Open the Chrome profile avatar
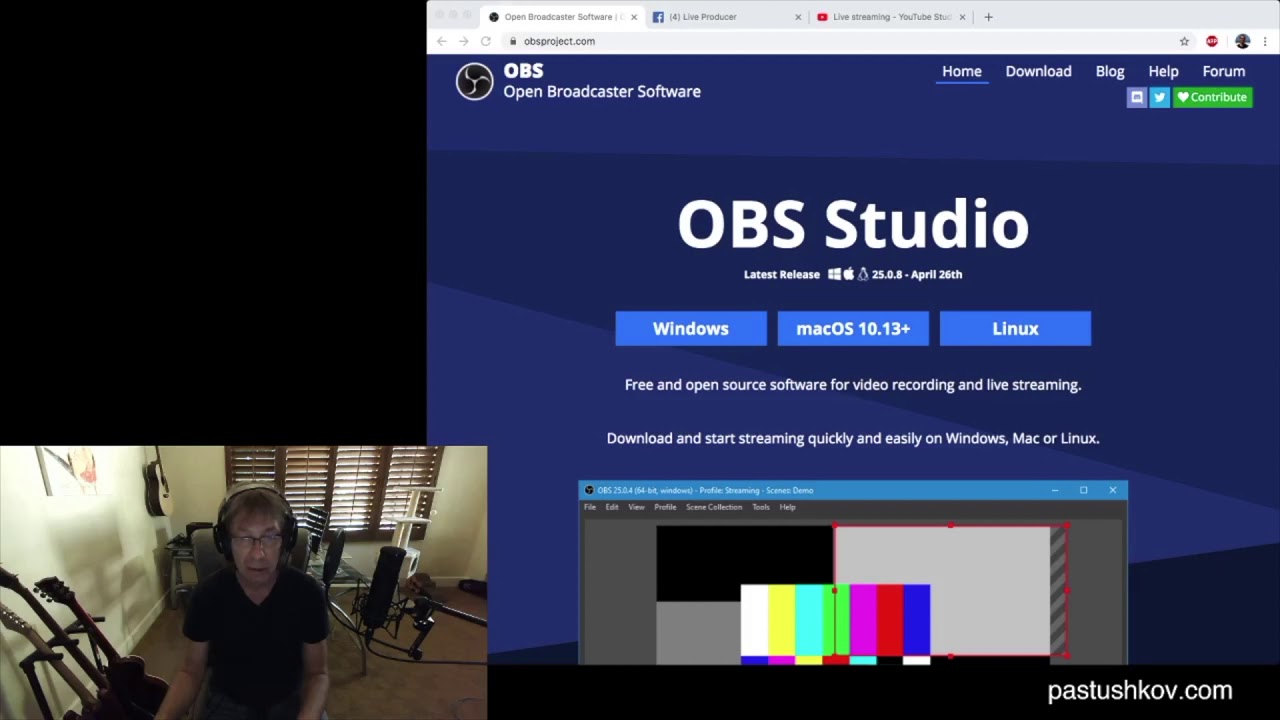1280x720 pixels. (x=1242, y=41)
